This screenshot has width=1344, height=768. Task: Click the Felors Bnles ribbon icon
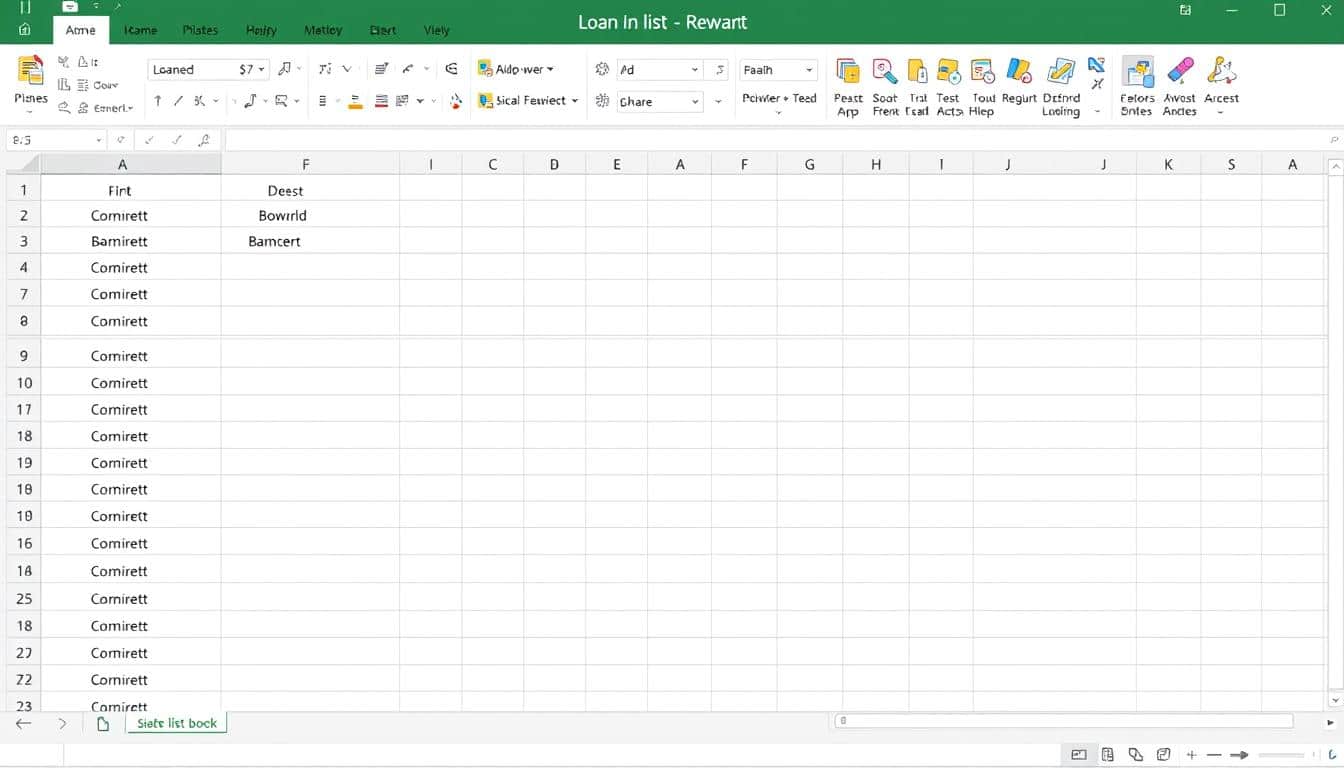pyautogui.click(x=1137, y=71)
